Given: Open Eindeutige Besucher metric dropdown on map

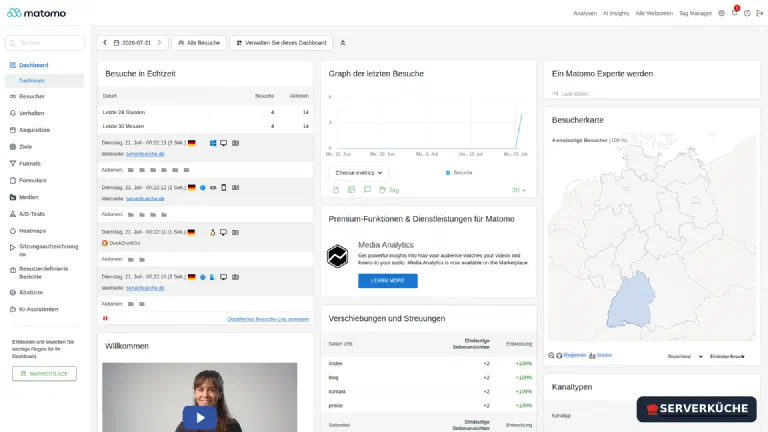Looking at the screenshot, I should (x=727, y=356).
